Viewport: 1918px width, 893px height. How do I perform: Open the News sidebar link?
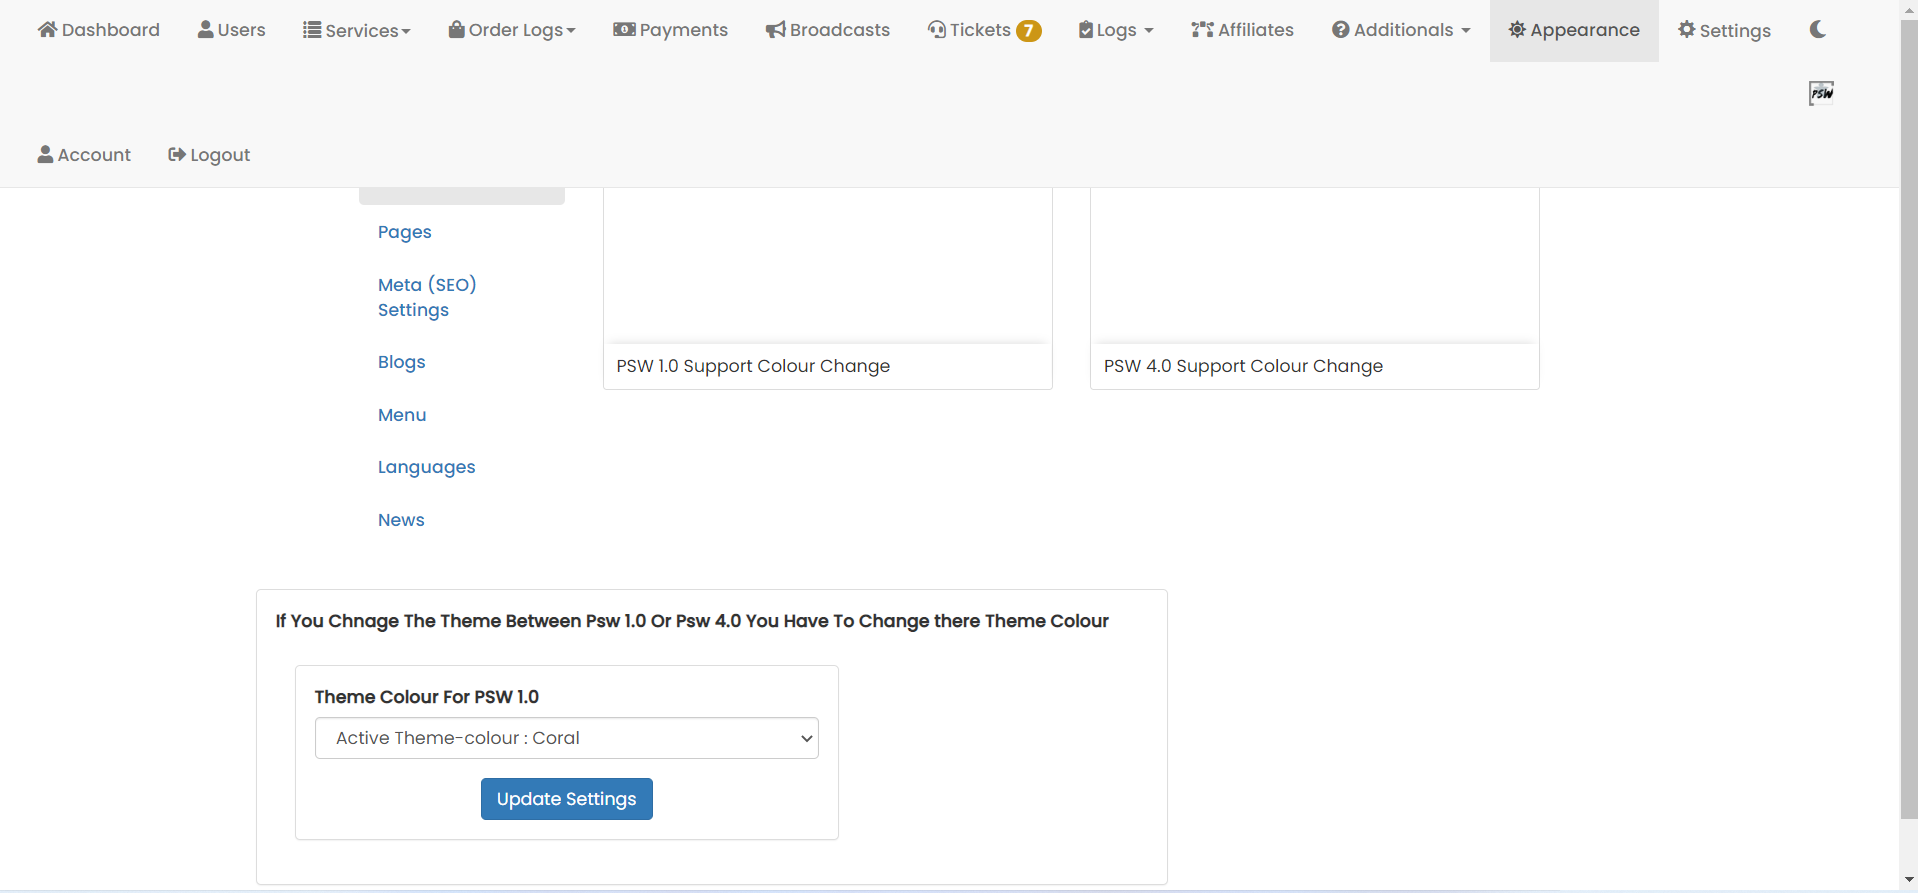[401, 520]
